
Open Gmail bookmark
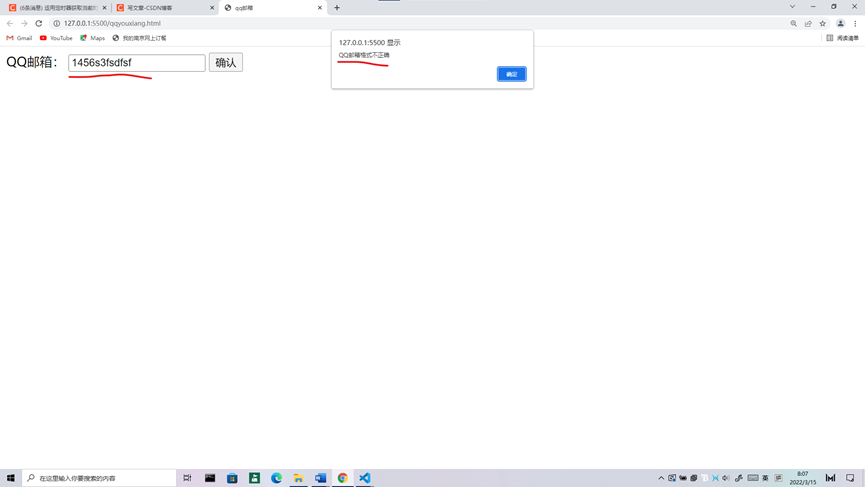pyautogui.click(x=19, y=38)
